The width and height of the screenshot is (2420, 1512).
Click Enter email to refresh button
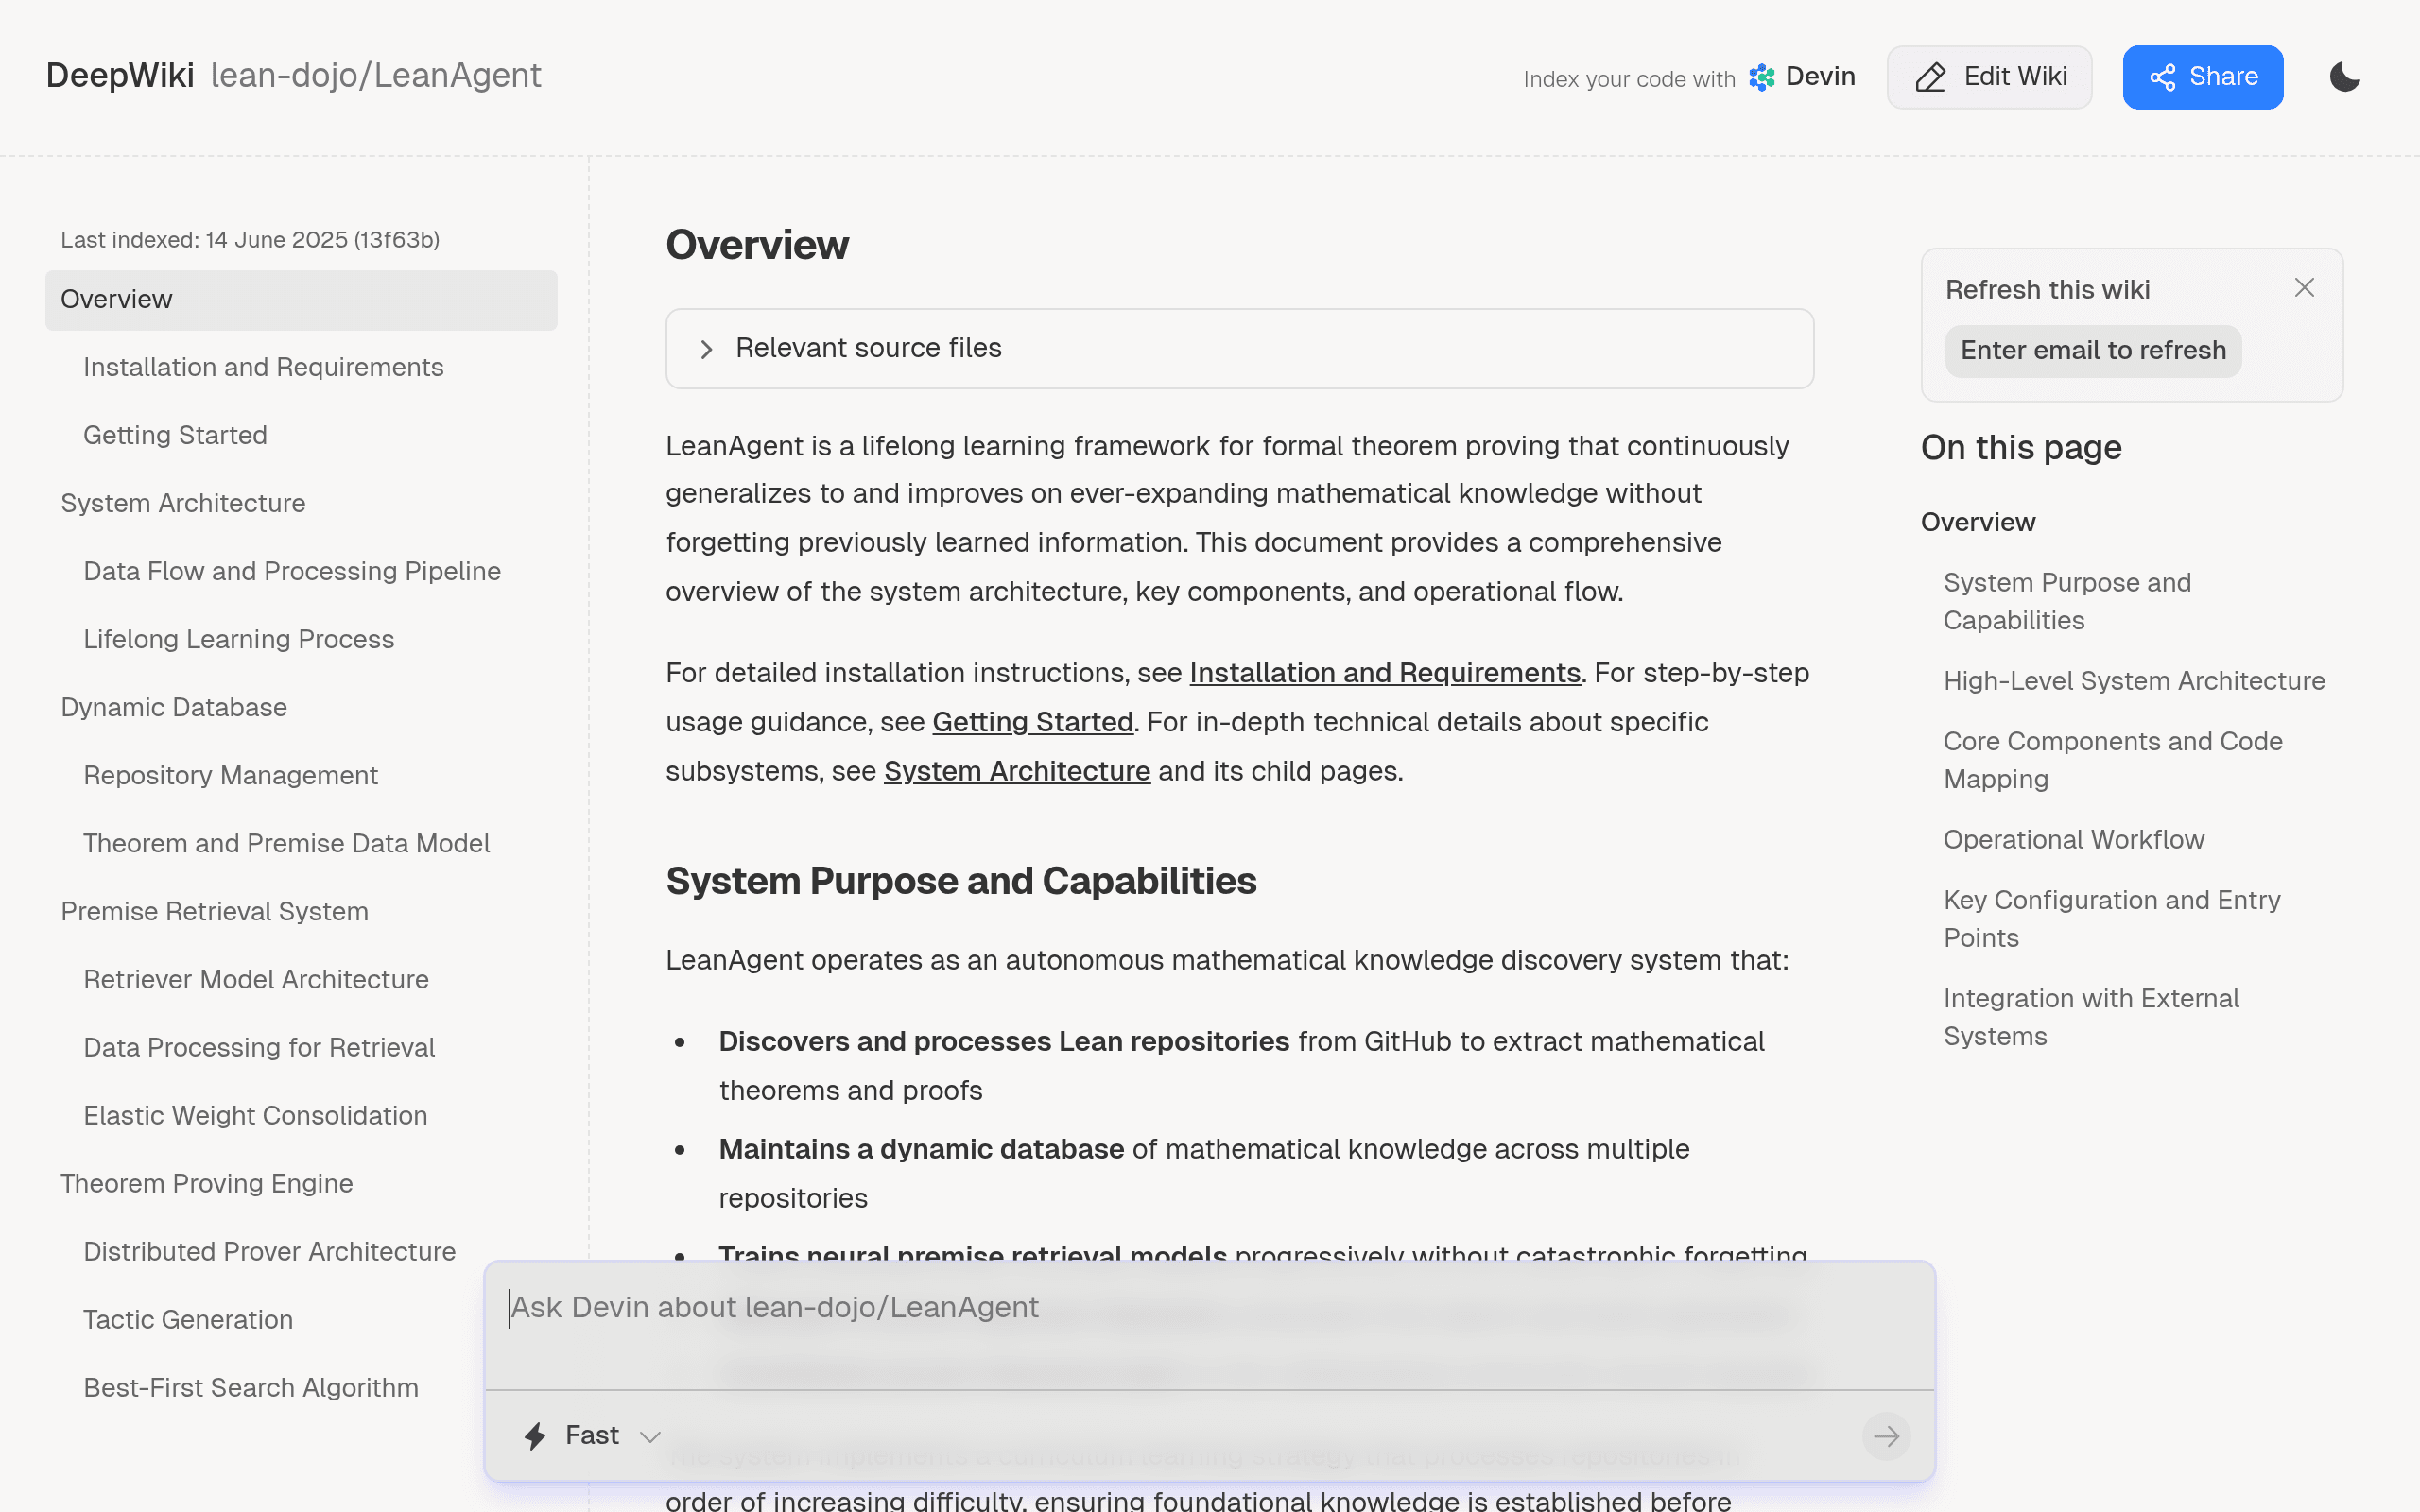click(x=2093, y=351)
